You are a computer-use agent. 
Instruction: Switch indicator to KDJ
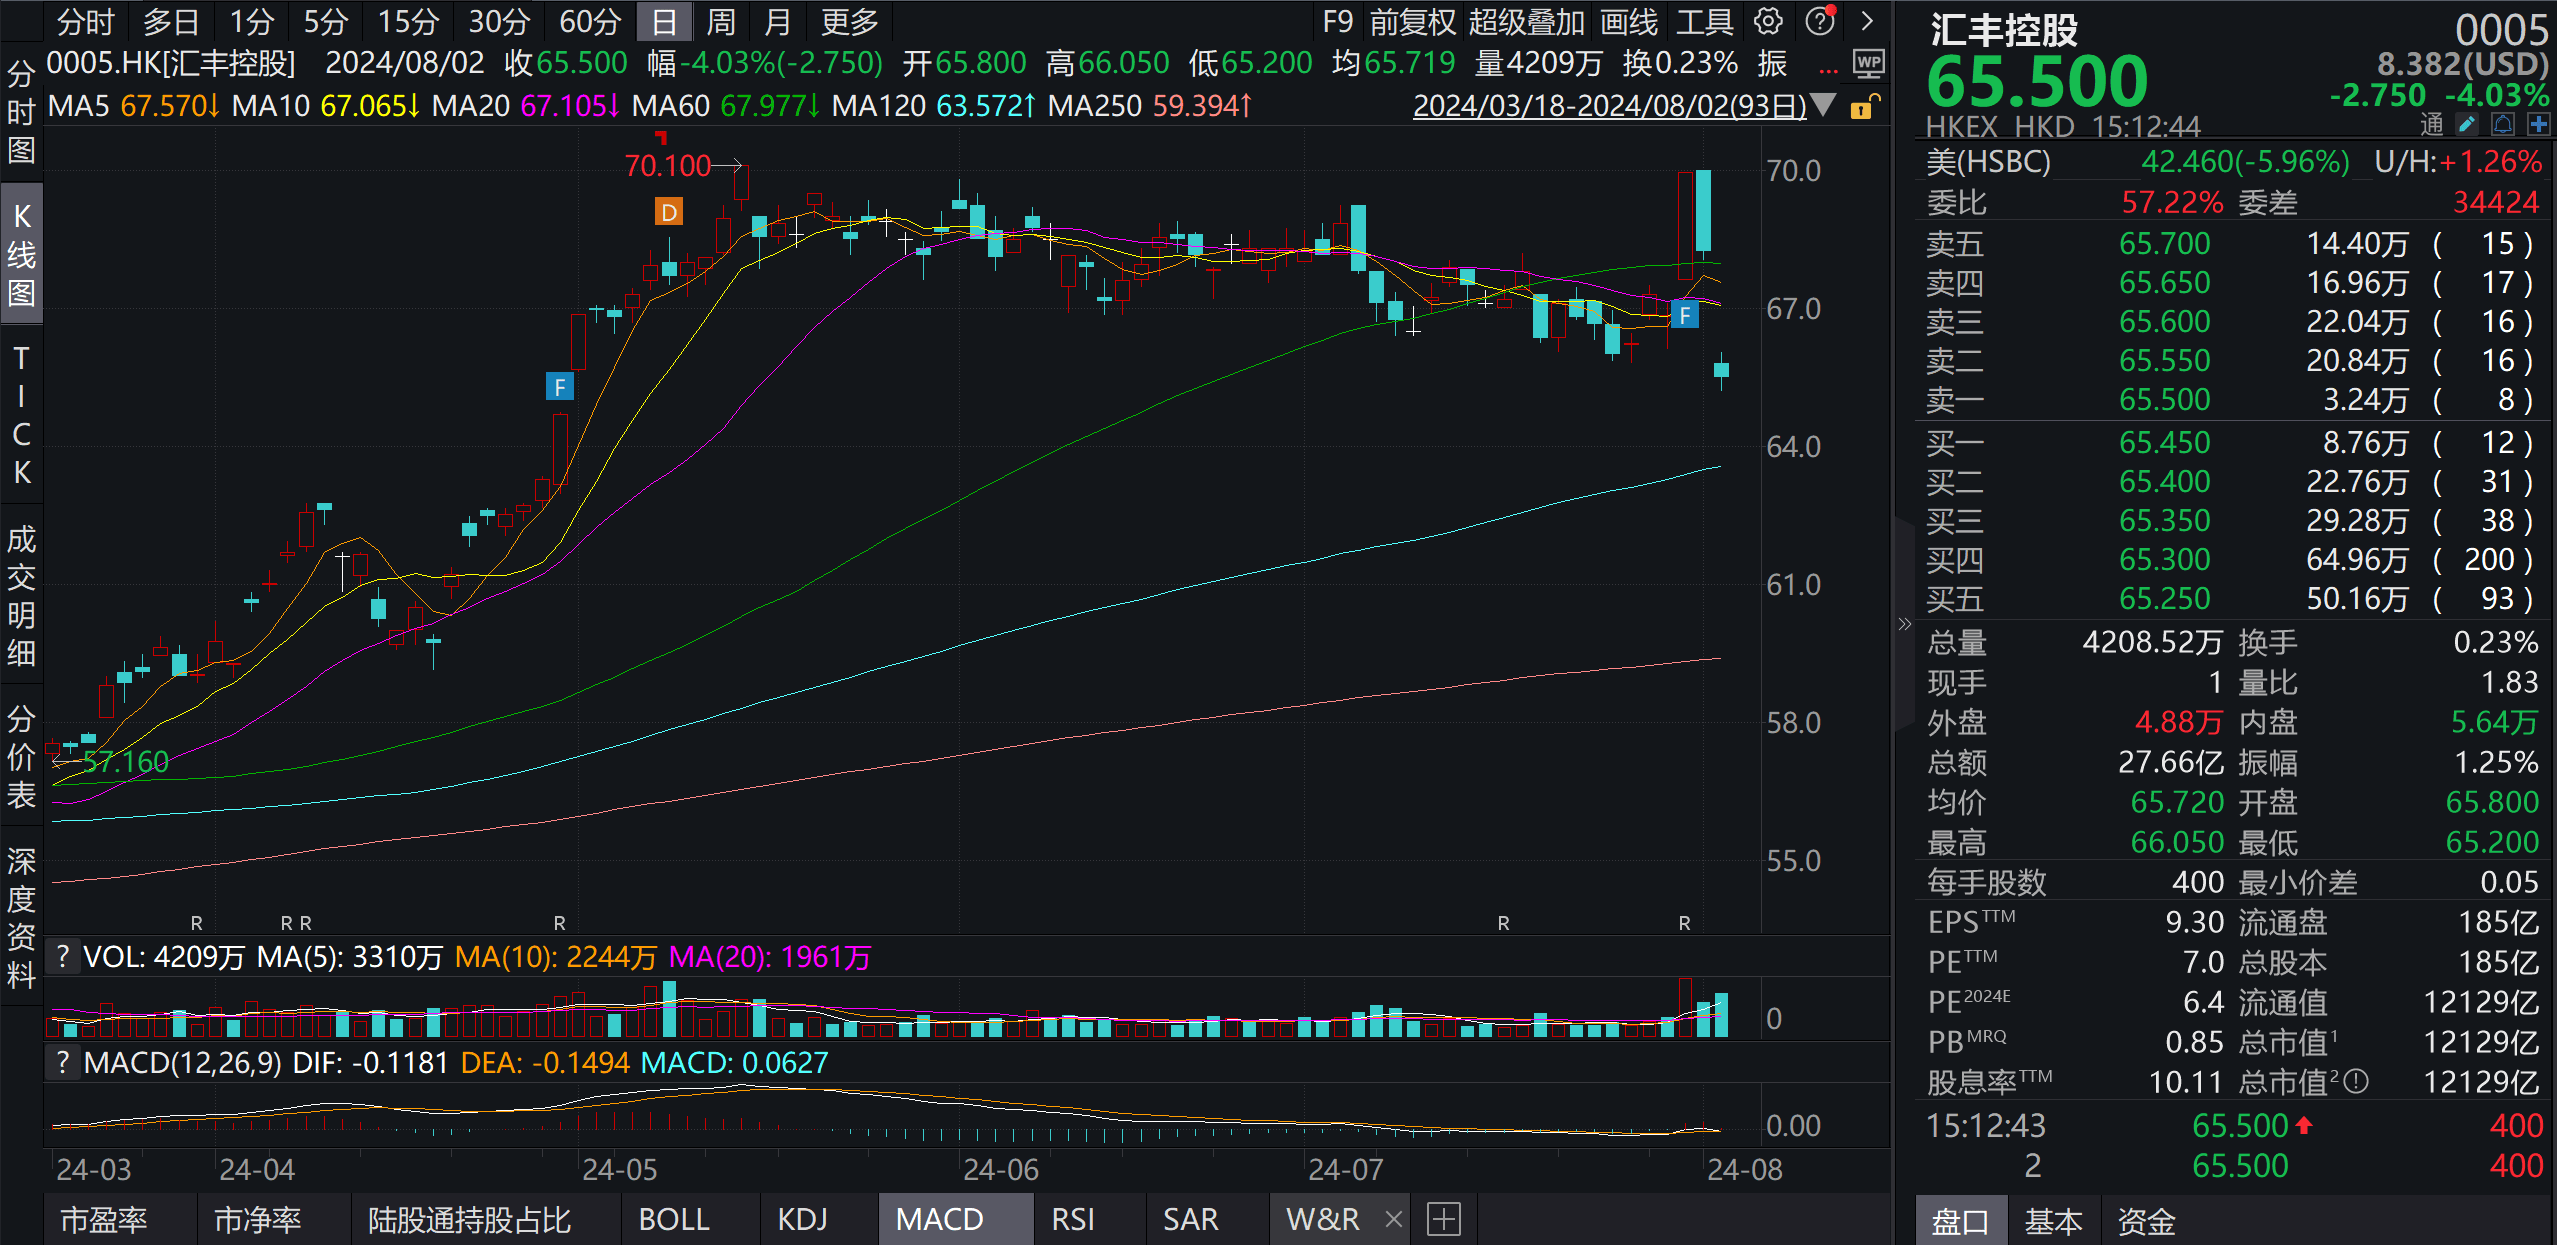point(802,1219)
